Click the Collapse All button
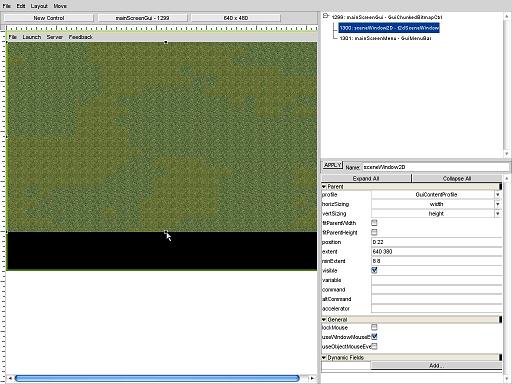The height and width of the screenshot is (384, 512). [x=457, y=178]
